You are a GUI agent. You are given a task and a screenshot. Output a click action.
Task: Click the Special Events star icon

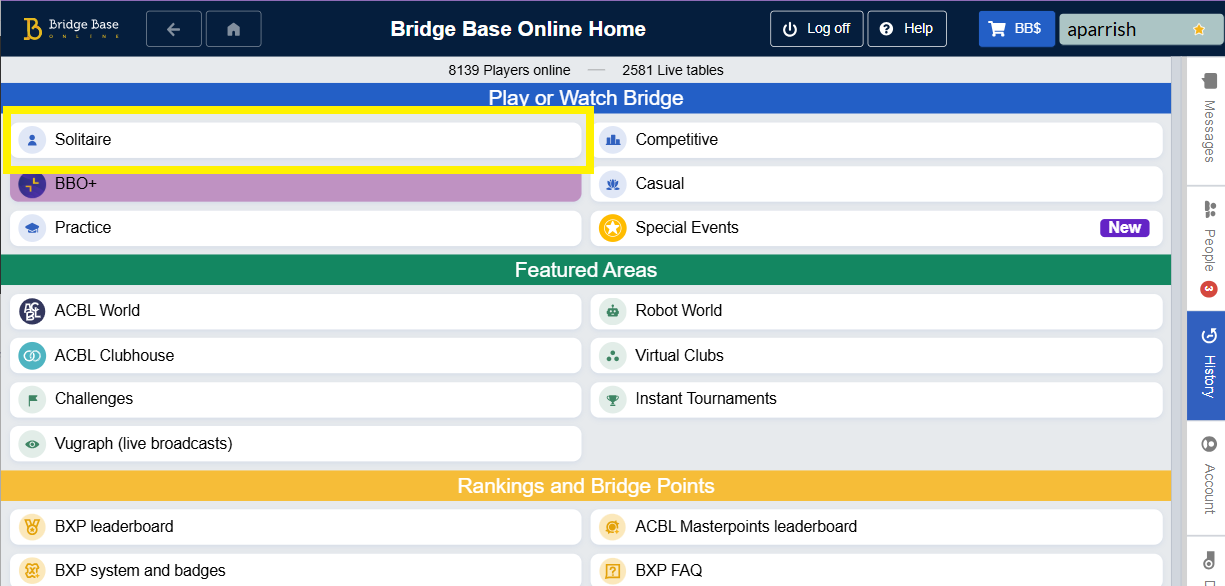click(612, 228)
